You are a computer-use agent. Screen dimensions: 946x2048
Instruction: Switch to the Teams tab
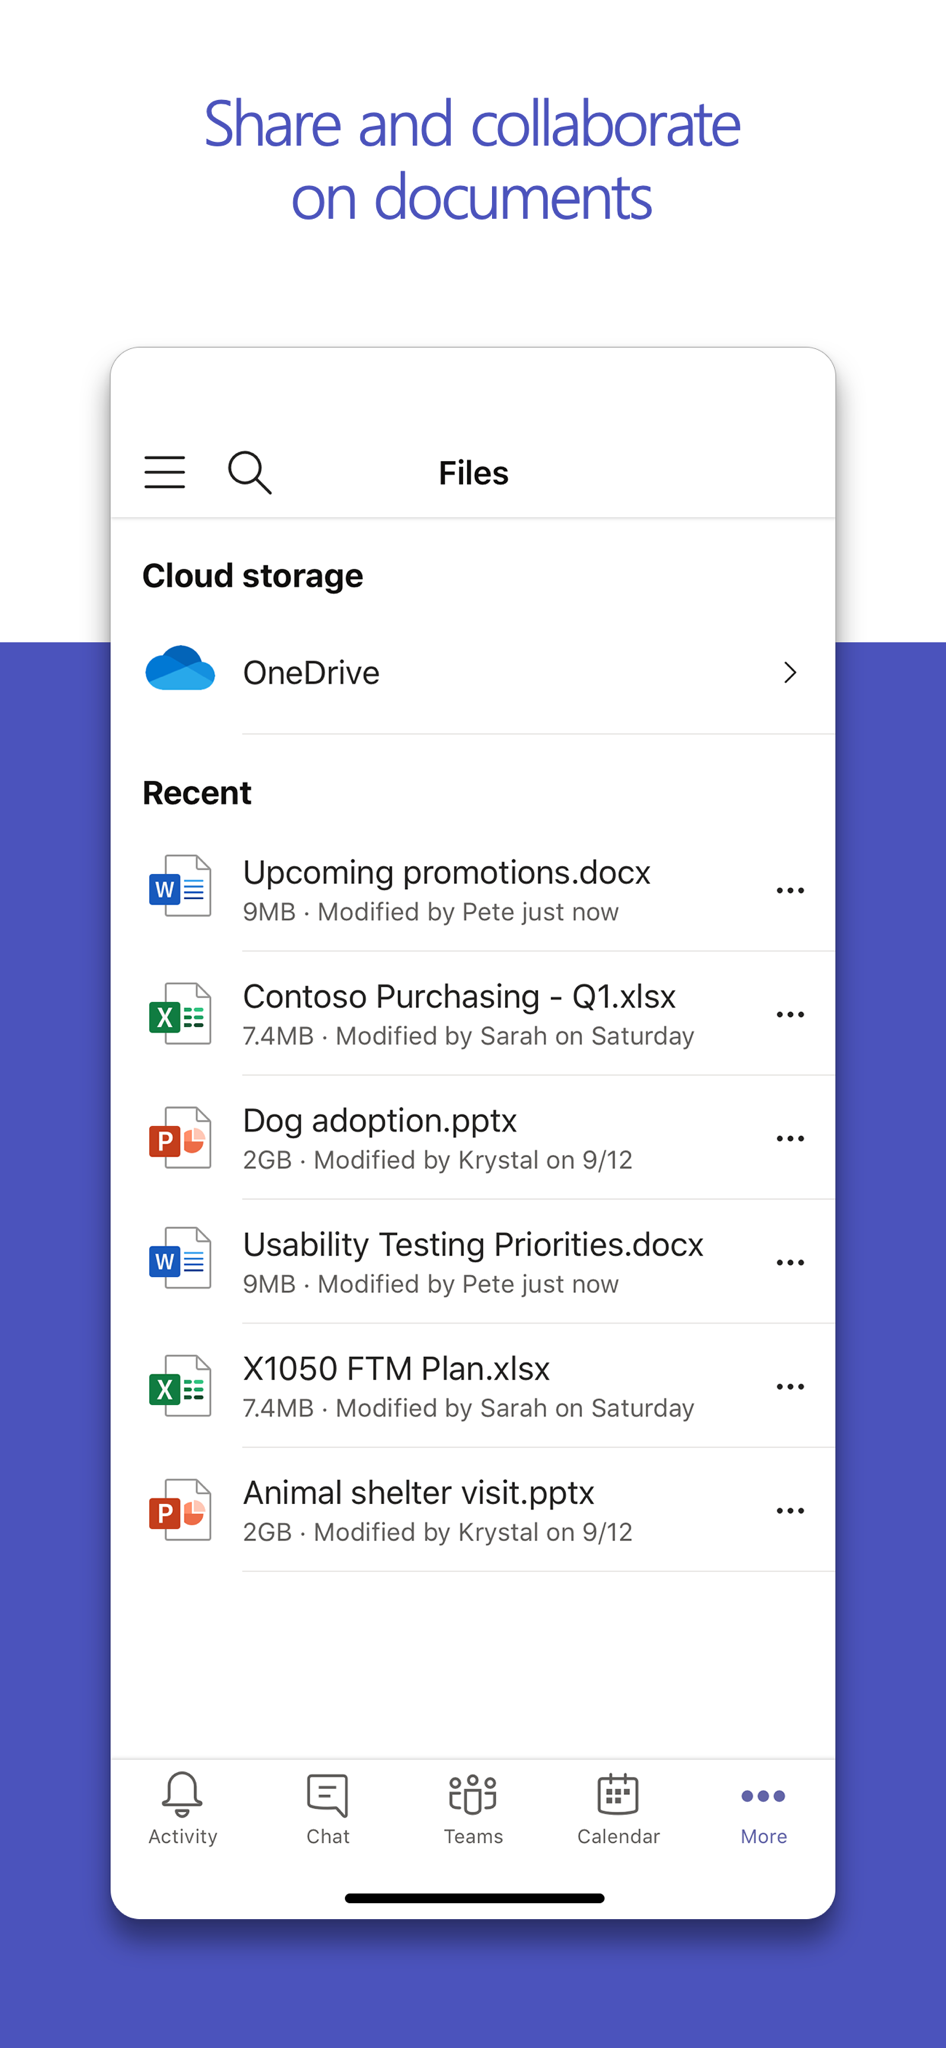pyautogui.click(x=473, y=1808)
